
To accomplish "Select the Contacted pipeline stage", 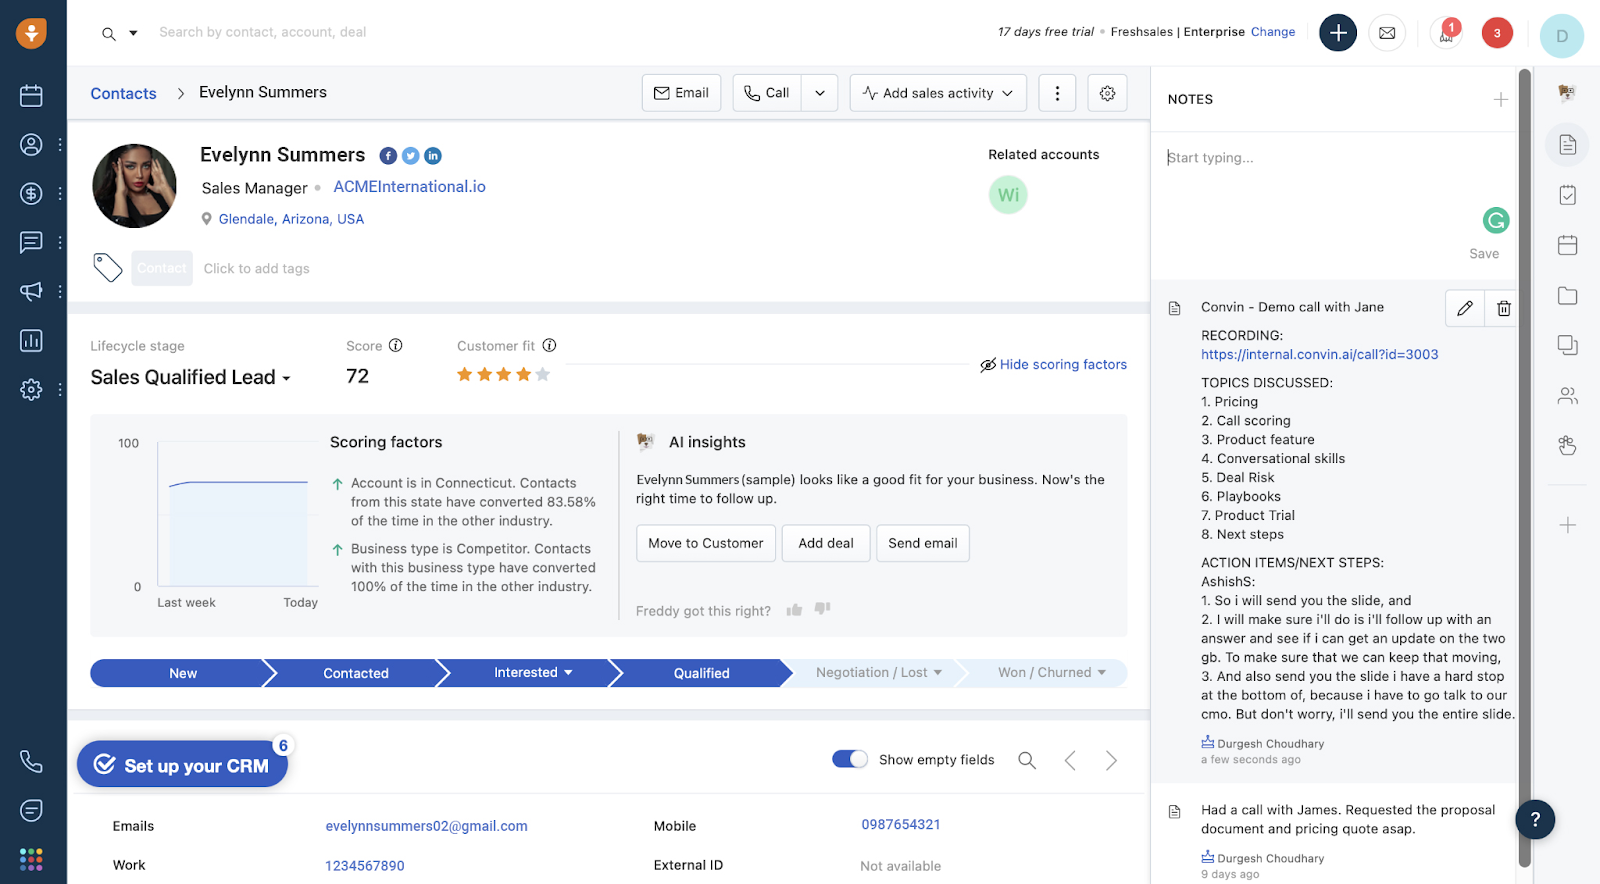I will point(355,673).
